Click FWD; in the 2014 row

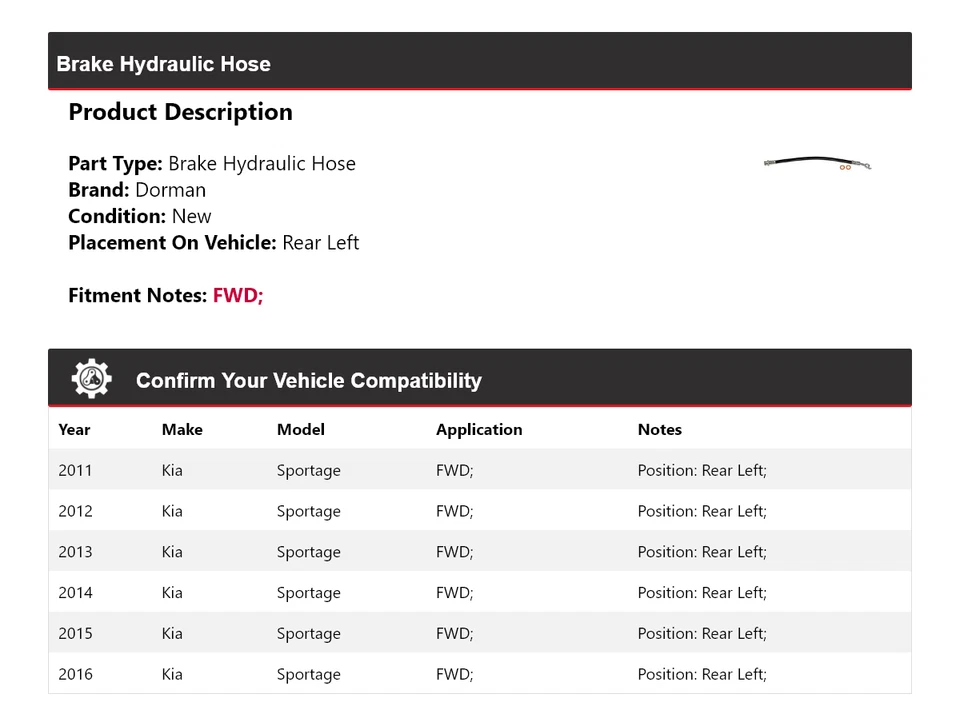click(454, 593)
